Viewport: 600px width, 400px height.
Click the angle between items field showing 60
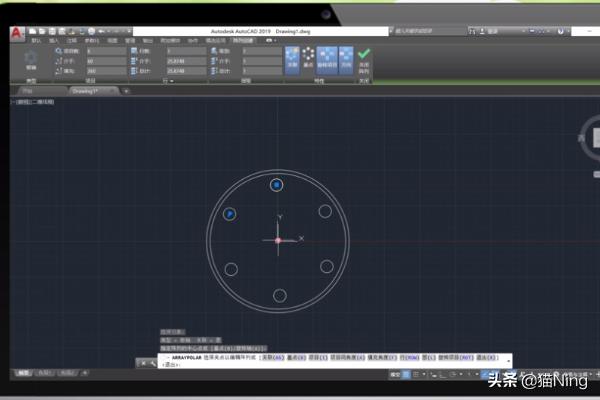coord(106,61)
